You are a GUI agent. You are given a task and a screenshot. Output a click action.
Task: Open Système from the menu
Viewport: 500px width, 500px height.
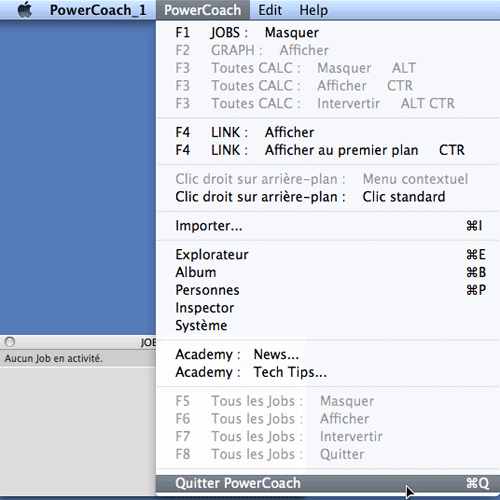click(328, 325)
